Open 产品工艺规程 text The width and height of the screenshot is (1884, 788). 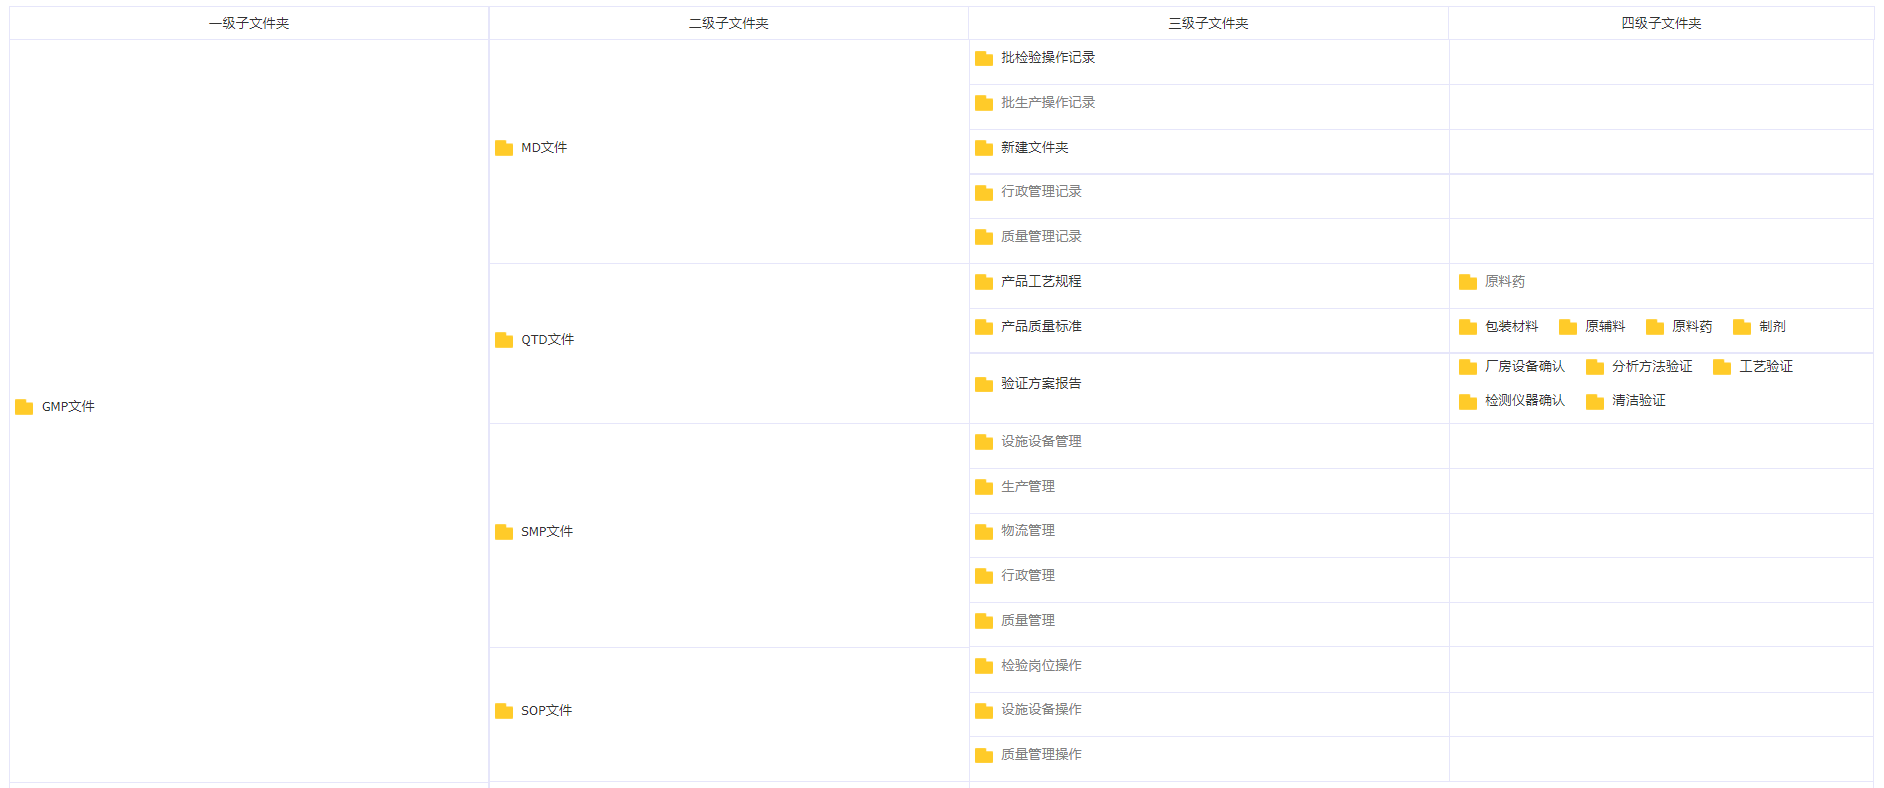(1041, 281)
